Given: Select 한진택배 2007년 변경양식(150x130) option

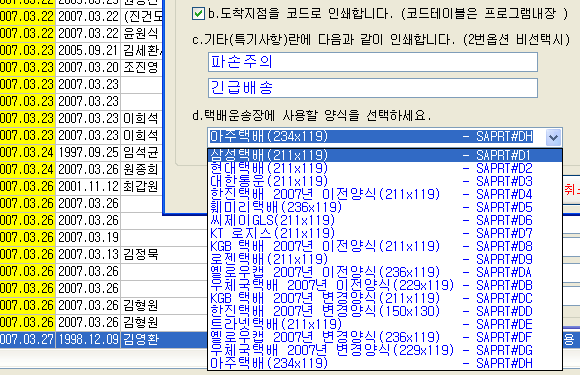Looking at the screenshot, I should point(385,311).
